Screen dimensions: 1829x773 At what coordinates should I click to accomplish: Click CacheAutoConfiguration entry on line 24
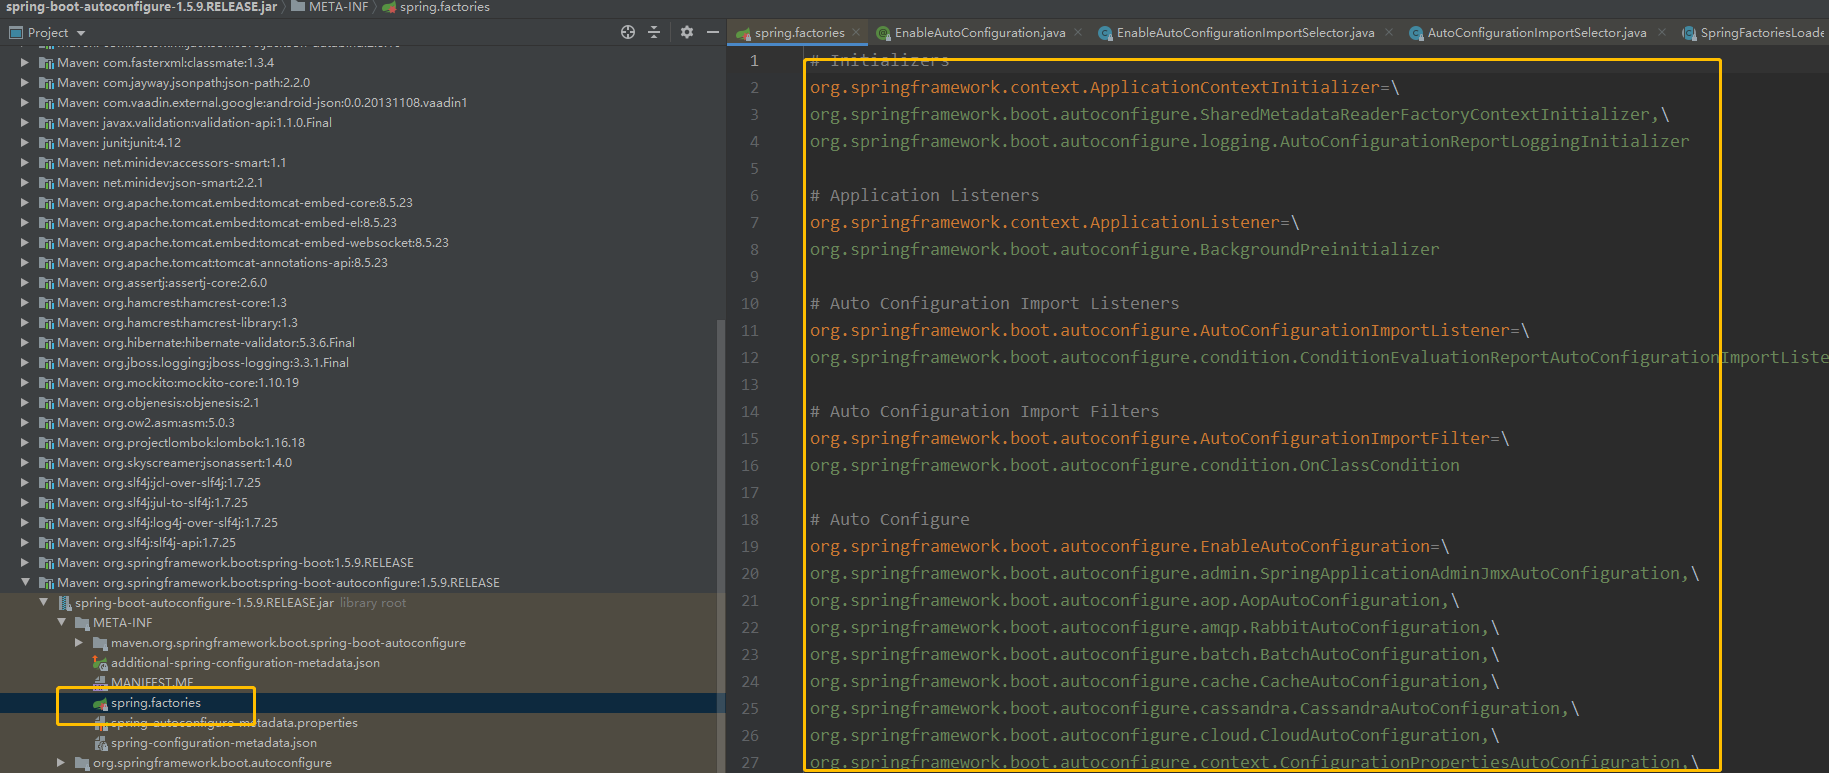click(1370, 681)
